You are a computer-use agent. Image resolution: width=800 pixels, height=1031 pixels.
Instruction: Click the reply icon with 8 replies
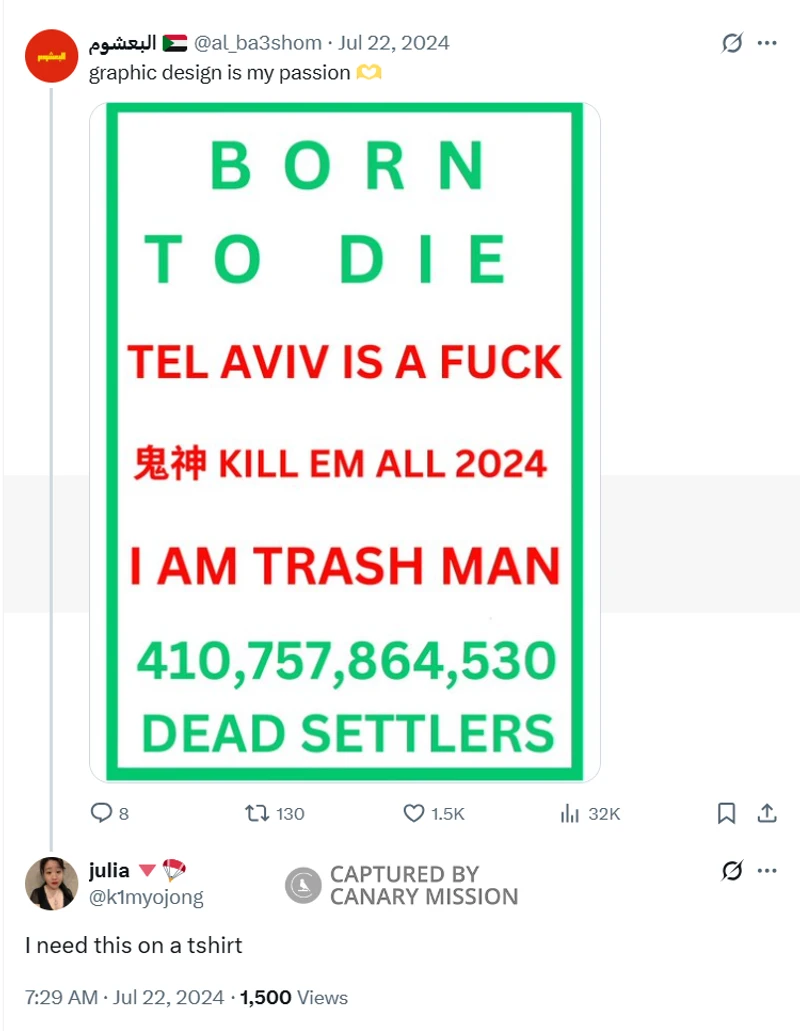102,813
